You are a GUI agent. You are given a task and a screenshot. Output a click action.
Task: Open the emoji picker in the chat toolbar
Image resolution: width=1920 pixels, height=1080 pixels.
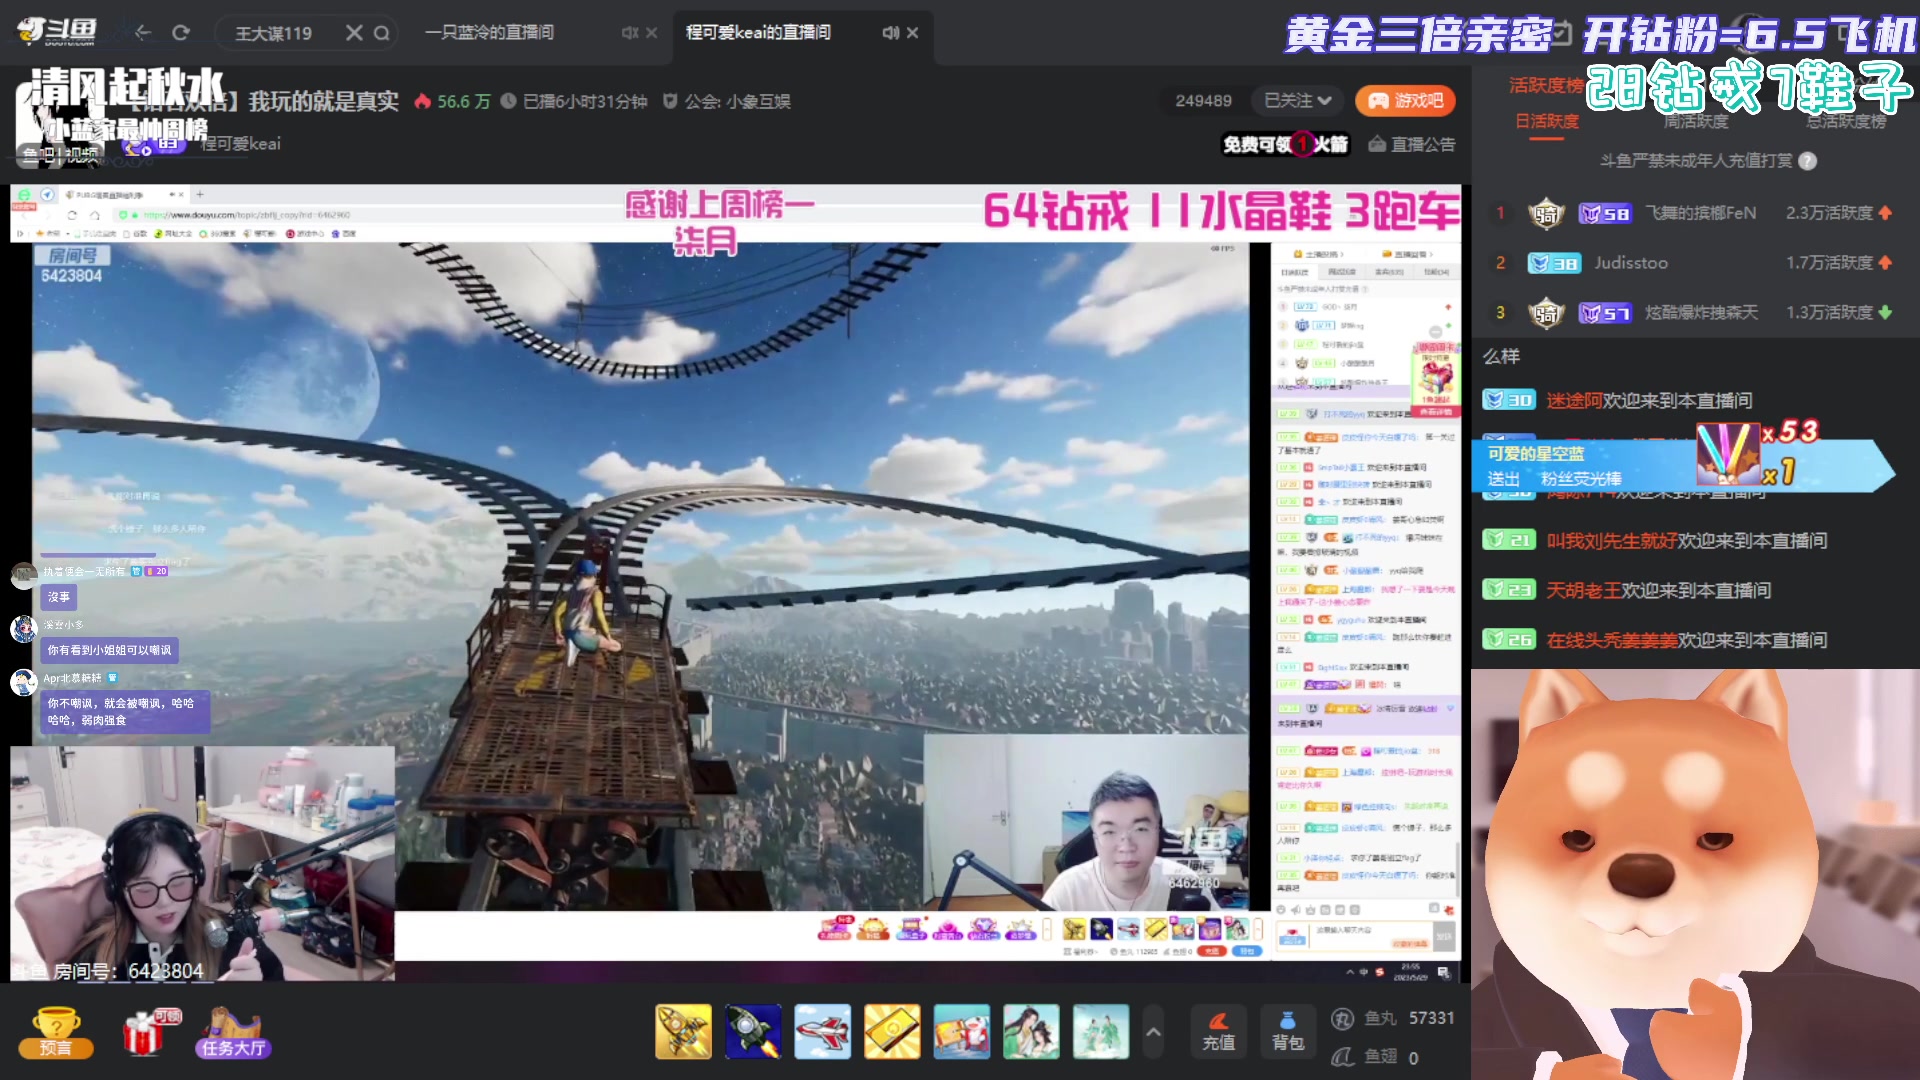click(1281, 910)
